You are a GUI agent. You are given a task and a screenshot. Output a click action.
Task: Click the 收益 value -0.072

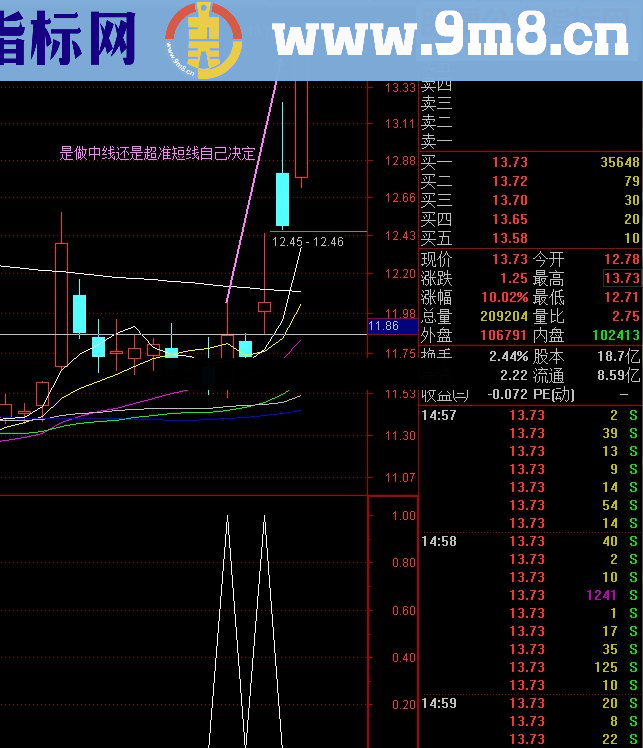507,395
